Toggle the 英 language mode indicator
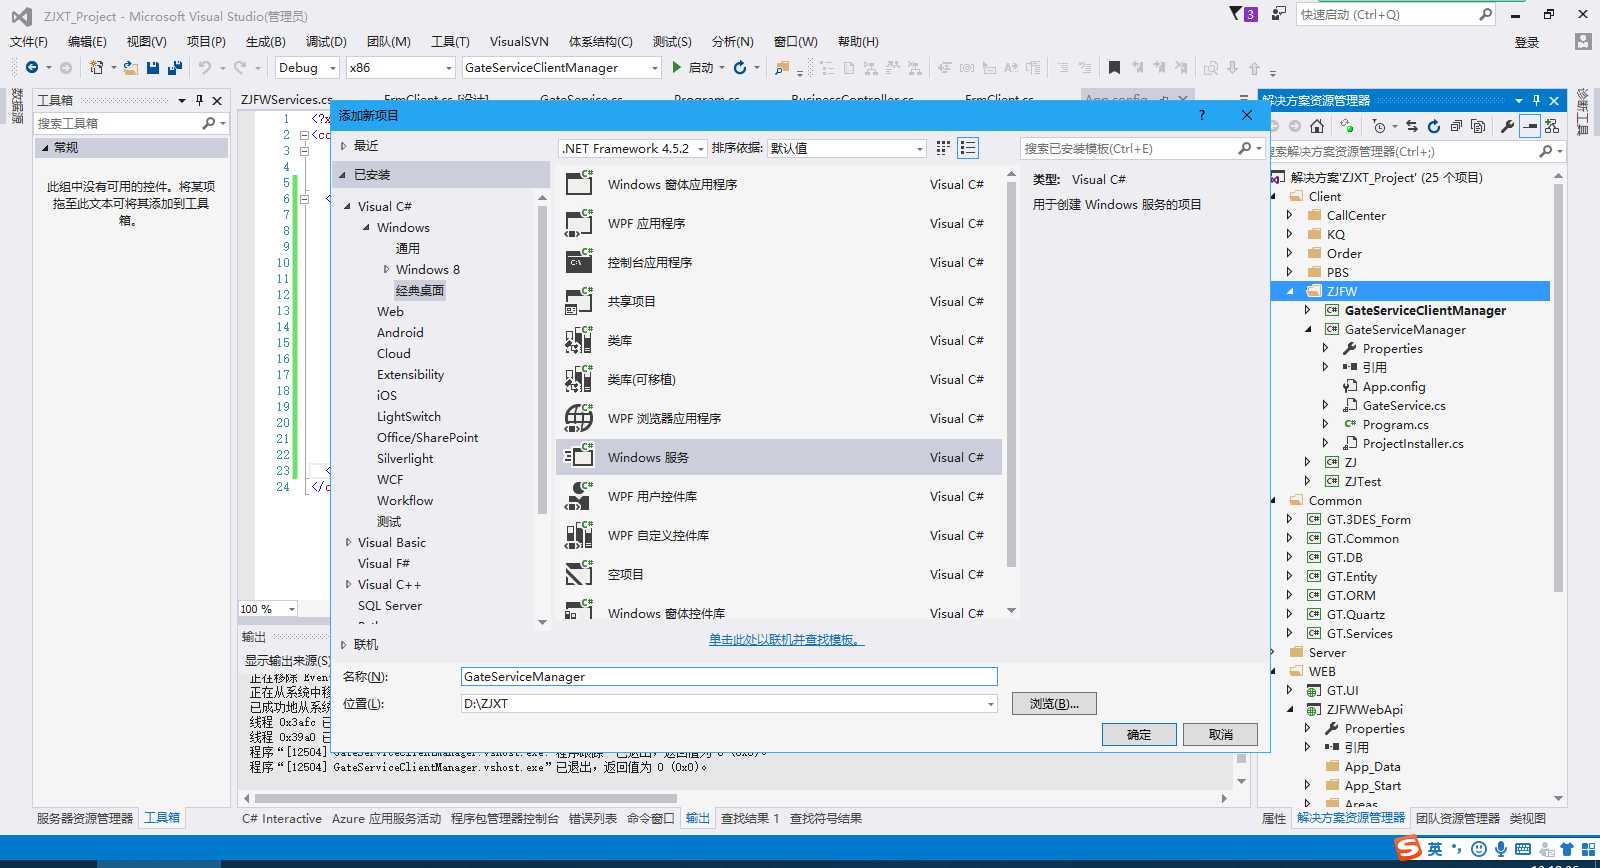 (x=1435, y=849)
